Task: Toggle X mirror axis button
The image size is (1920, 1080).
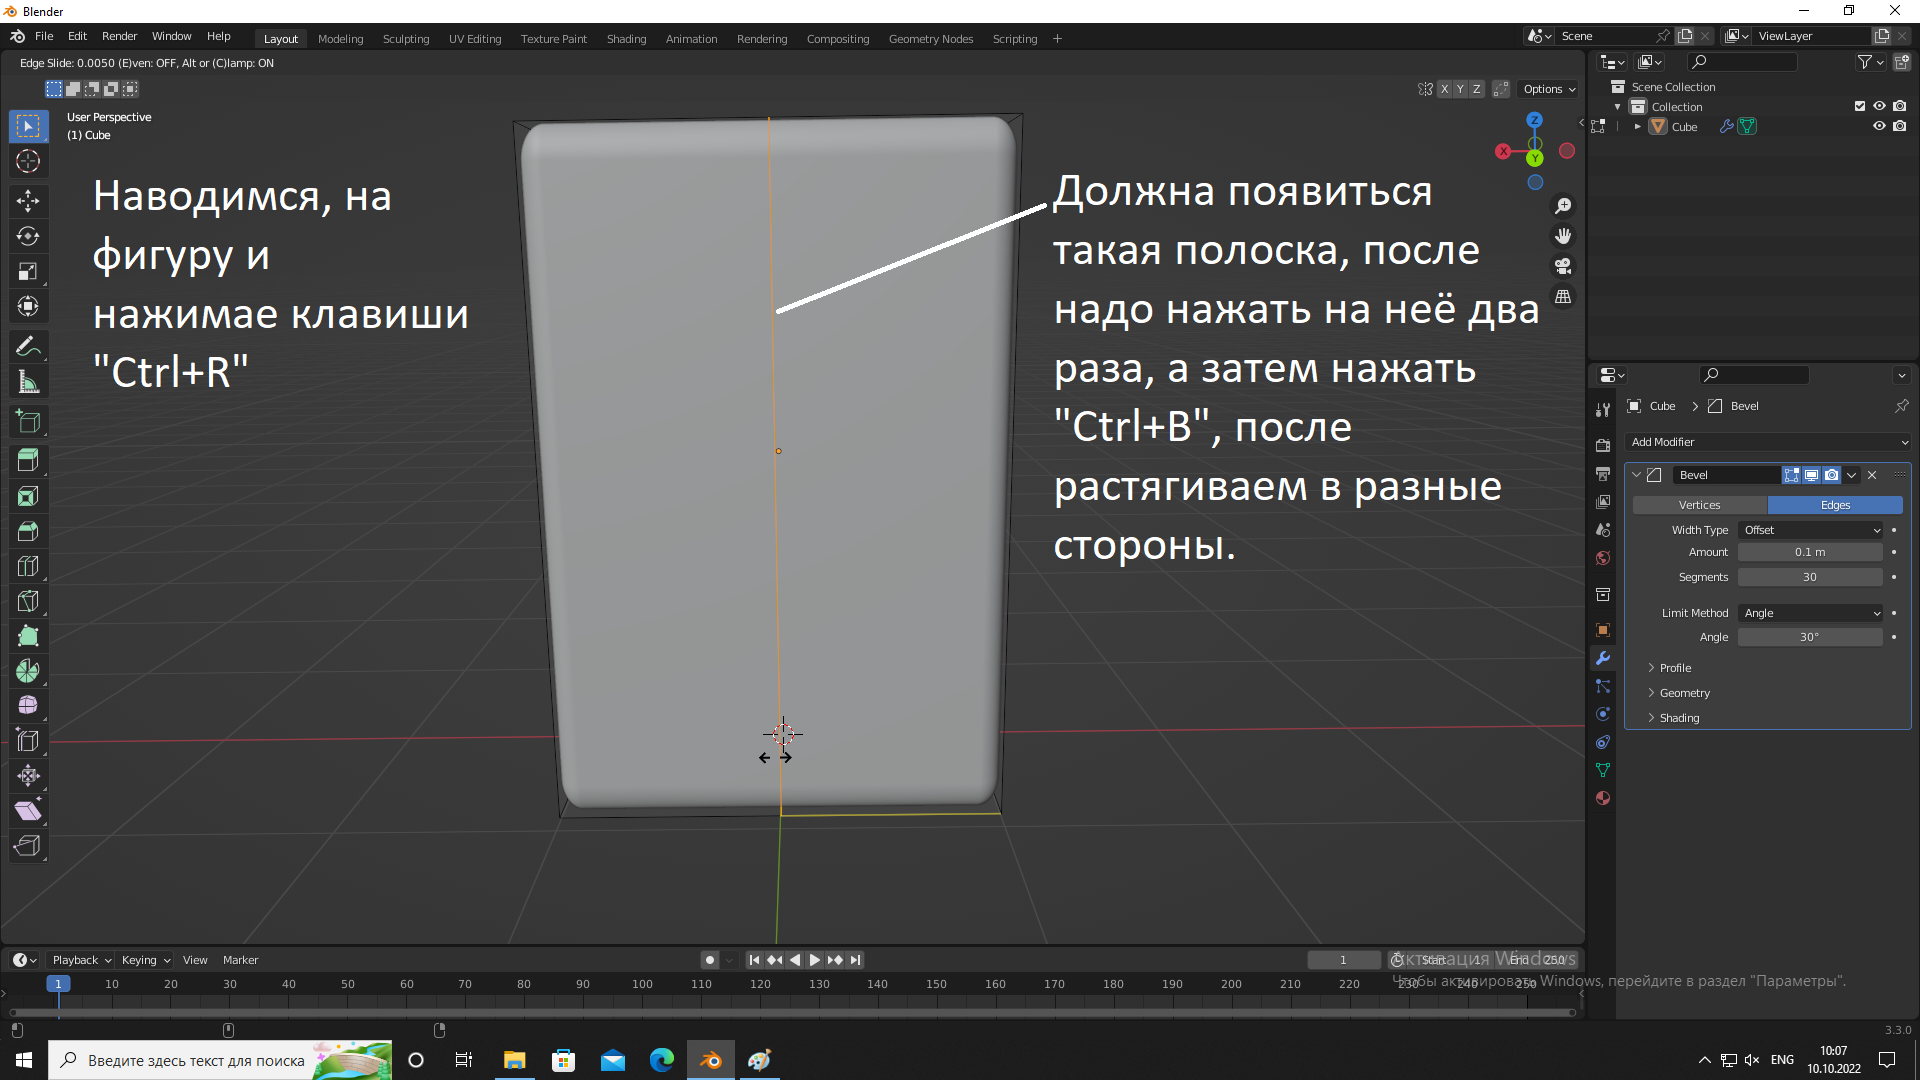Action: 1444,89
